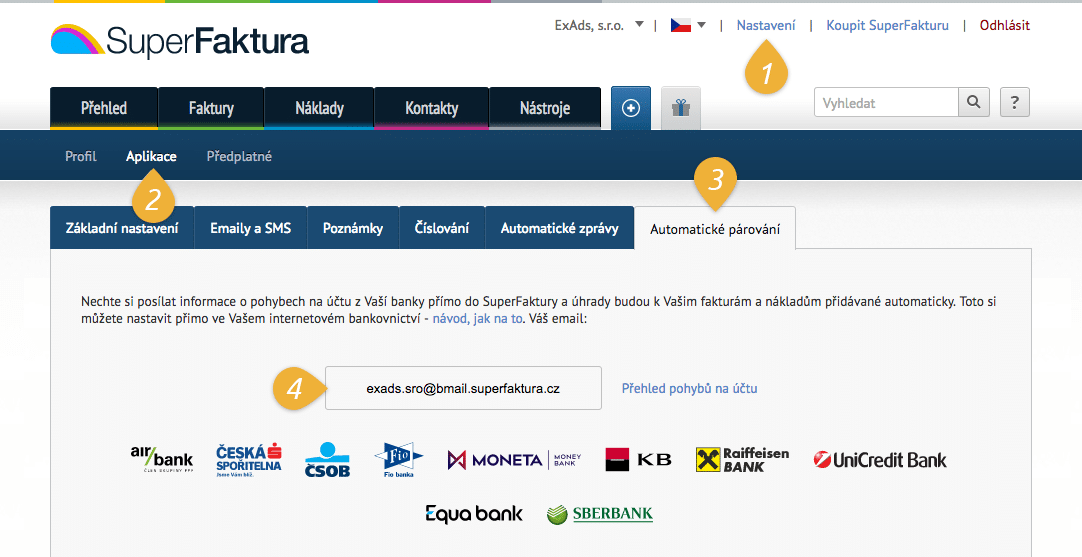Switch to Číslování tab
This screenshot has width=1082, height=557.
point(442,228)
